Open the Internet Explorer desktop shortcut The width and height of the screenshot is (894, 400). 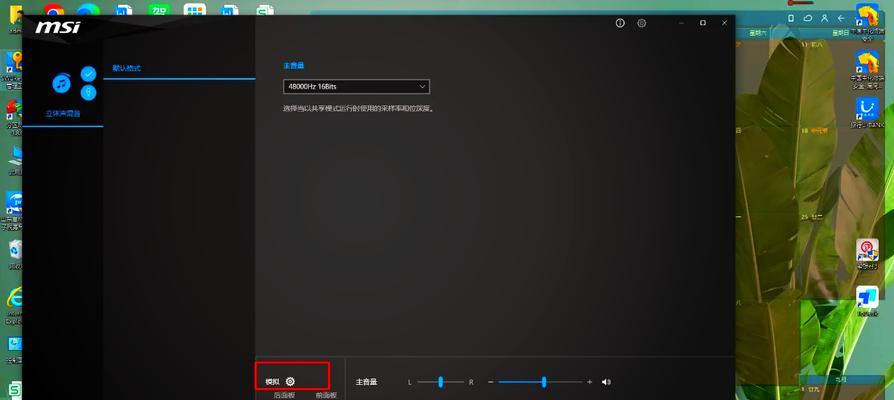point(14,297)
